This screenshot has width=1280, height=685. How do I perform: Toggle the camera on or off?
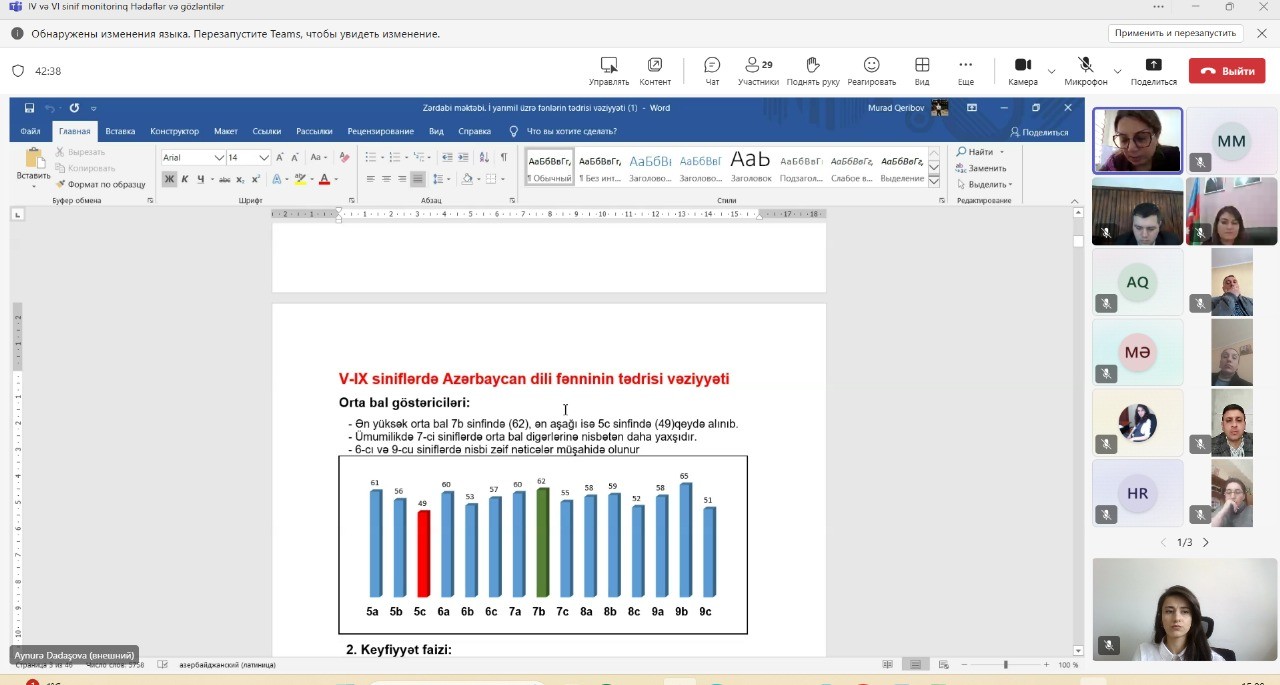[1022, 66]
